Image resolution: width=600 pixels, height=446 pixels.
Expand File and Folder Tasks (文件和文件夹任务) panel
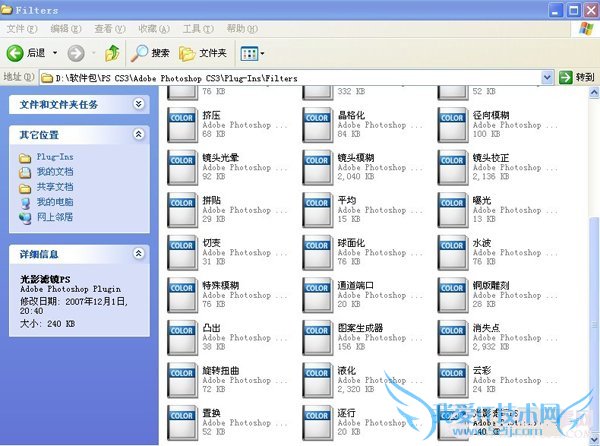coord(138,104)
